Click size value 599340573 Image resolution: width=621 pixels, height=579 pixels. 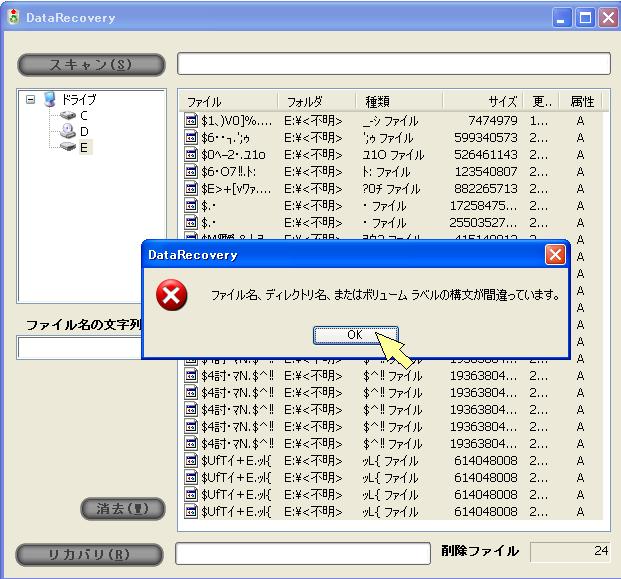click(486, 137)
